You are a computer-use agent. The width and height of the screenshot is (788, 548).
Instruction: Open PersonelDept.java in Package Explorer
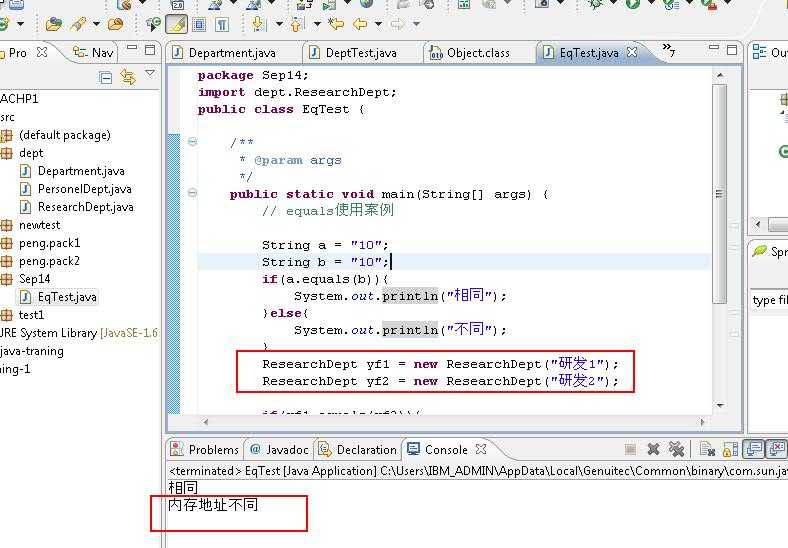pyautogui.click(x=84, y=189)
